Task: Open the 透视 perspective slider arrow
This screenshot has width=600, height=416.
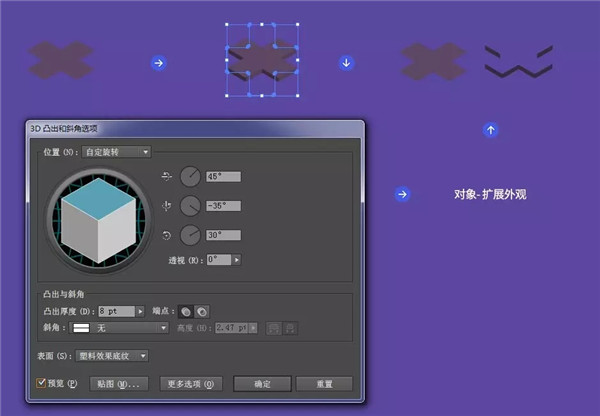Action: 237,260
